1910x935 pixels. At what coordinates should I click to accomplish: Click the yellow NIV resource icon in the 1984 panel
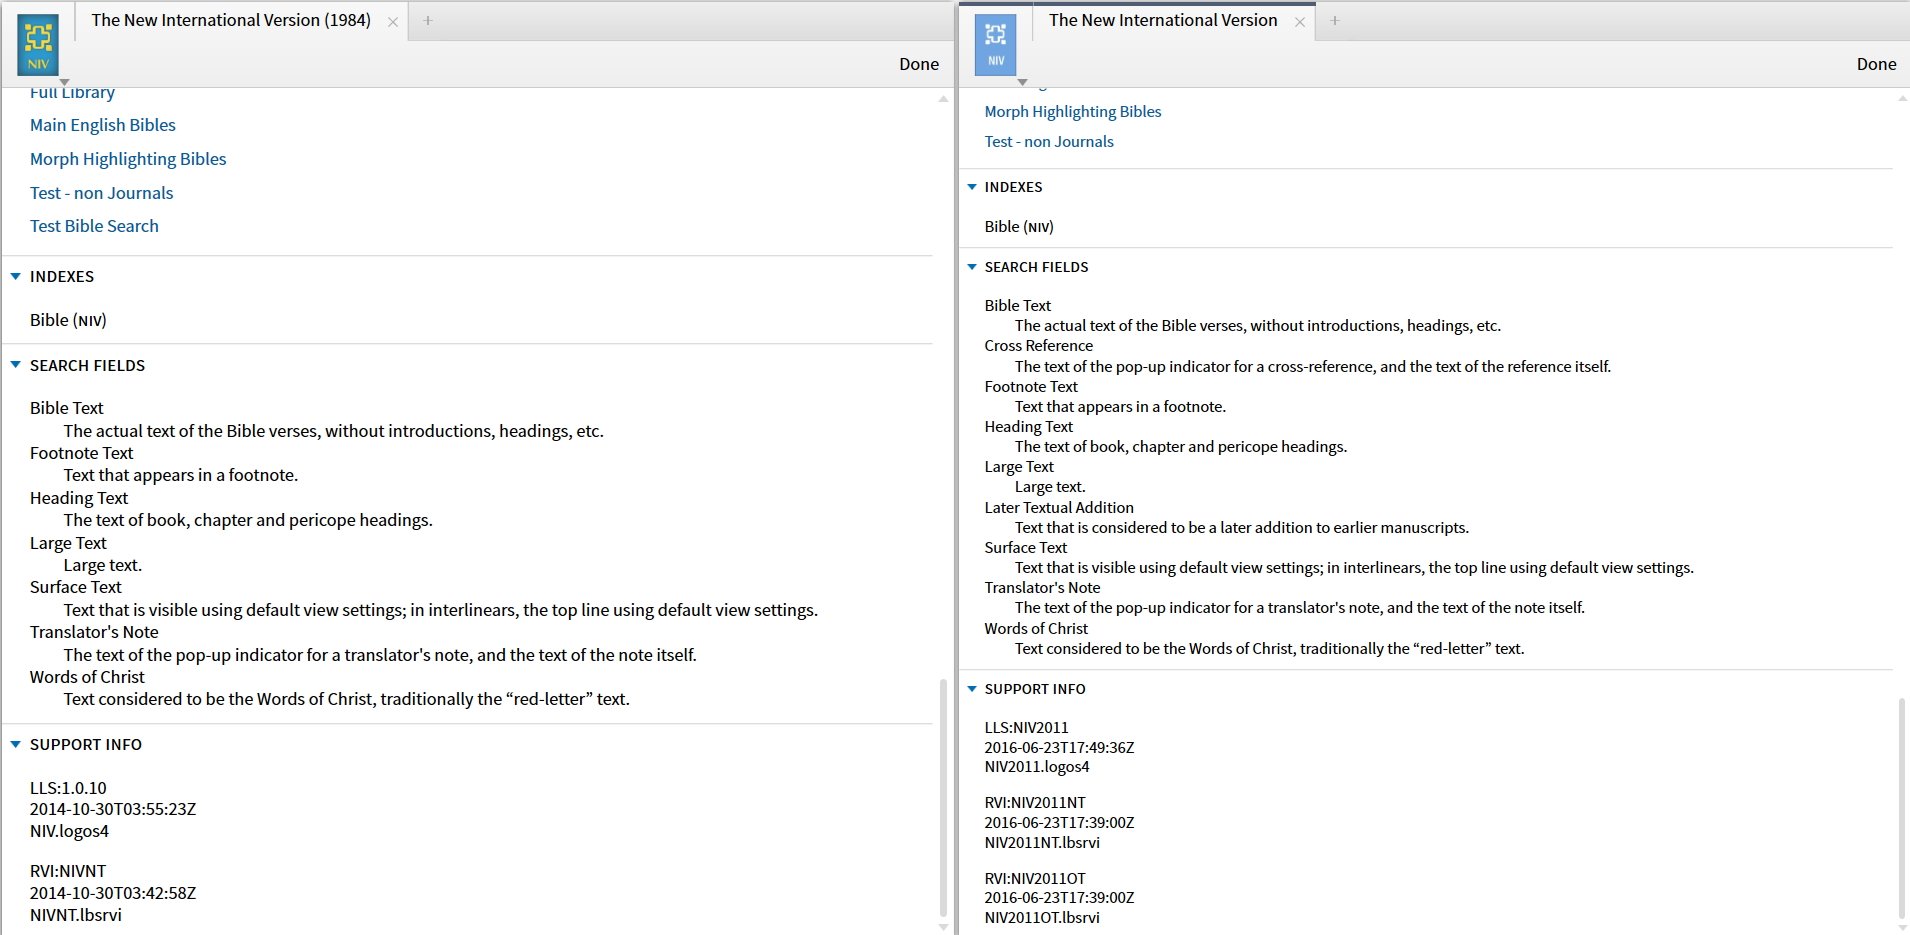point(38,44)
